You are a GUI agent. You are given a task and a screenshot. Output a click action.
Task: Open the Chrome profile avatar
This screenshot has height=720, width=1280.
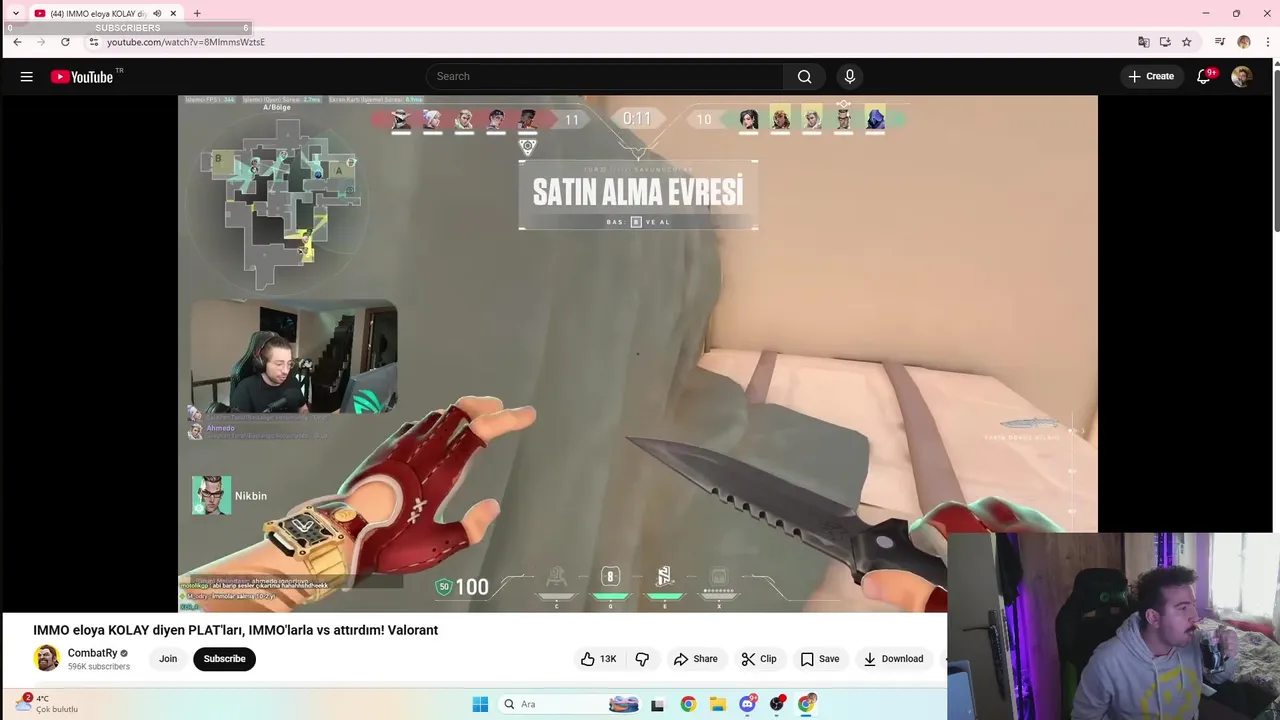click(x=1244, y=42)
